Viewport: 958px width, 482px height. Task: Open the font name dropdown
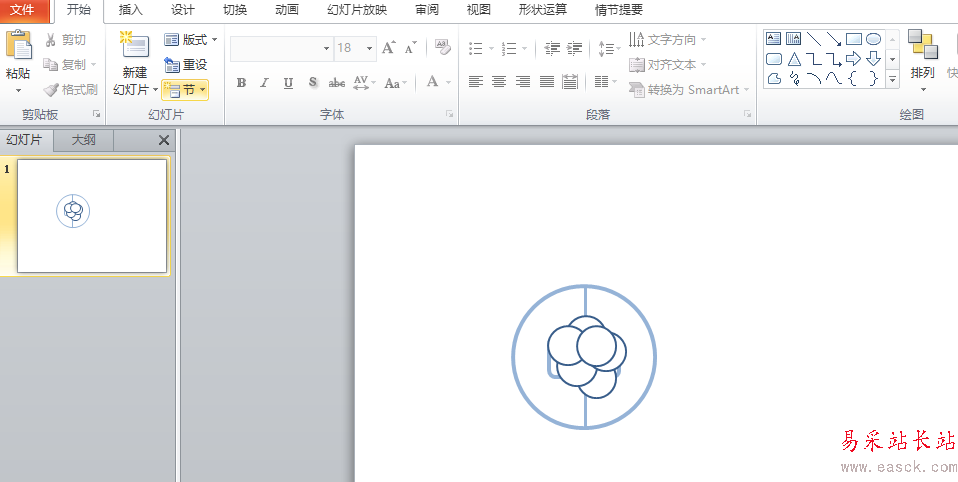(327, 48)
